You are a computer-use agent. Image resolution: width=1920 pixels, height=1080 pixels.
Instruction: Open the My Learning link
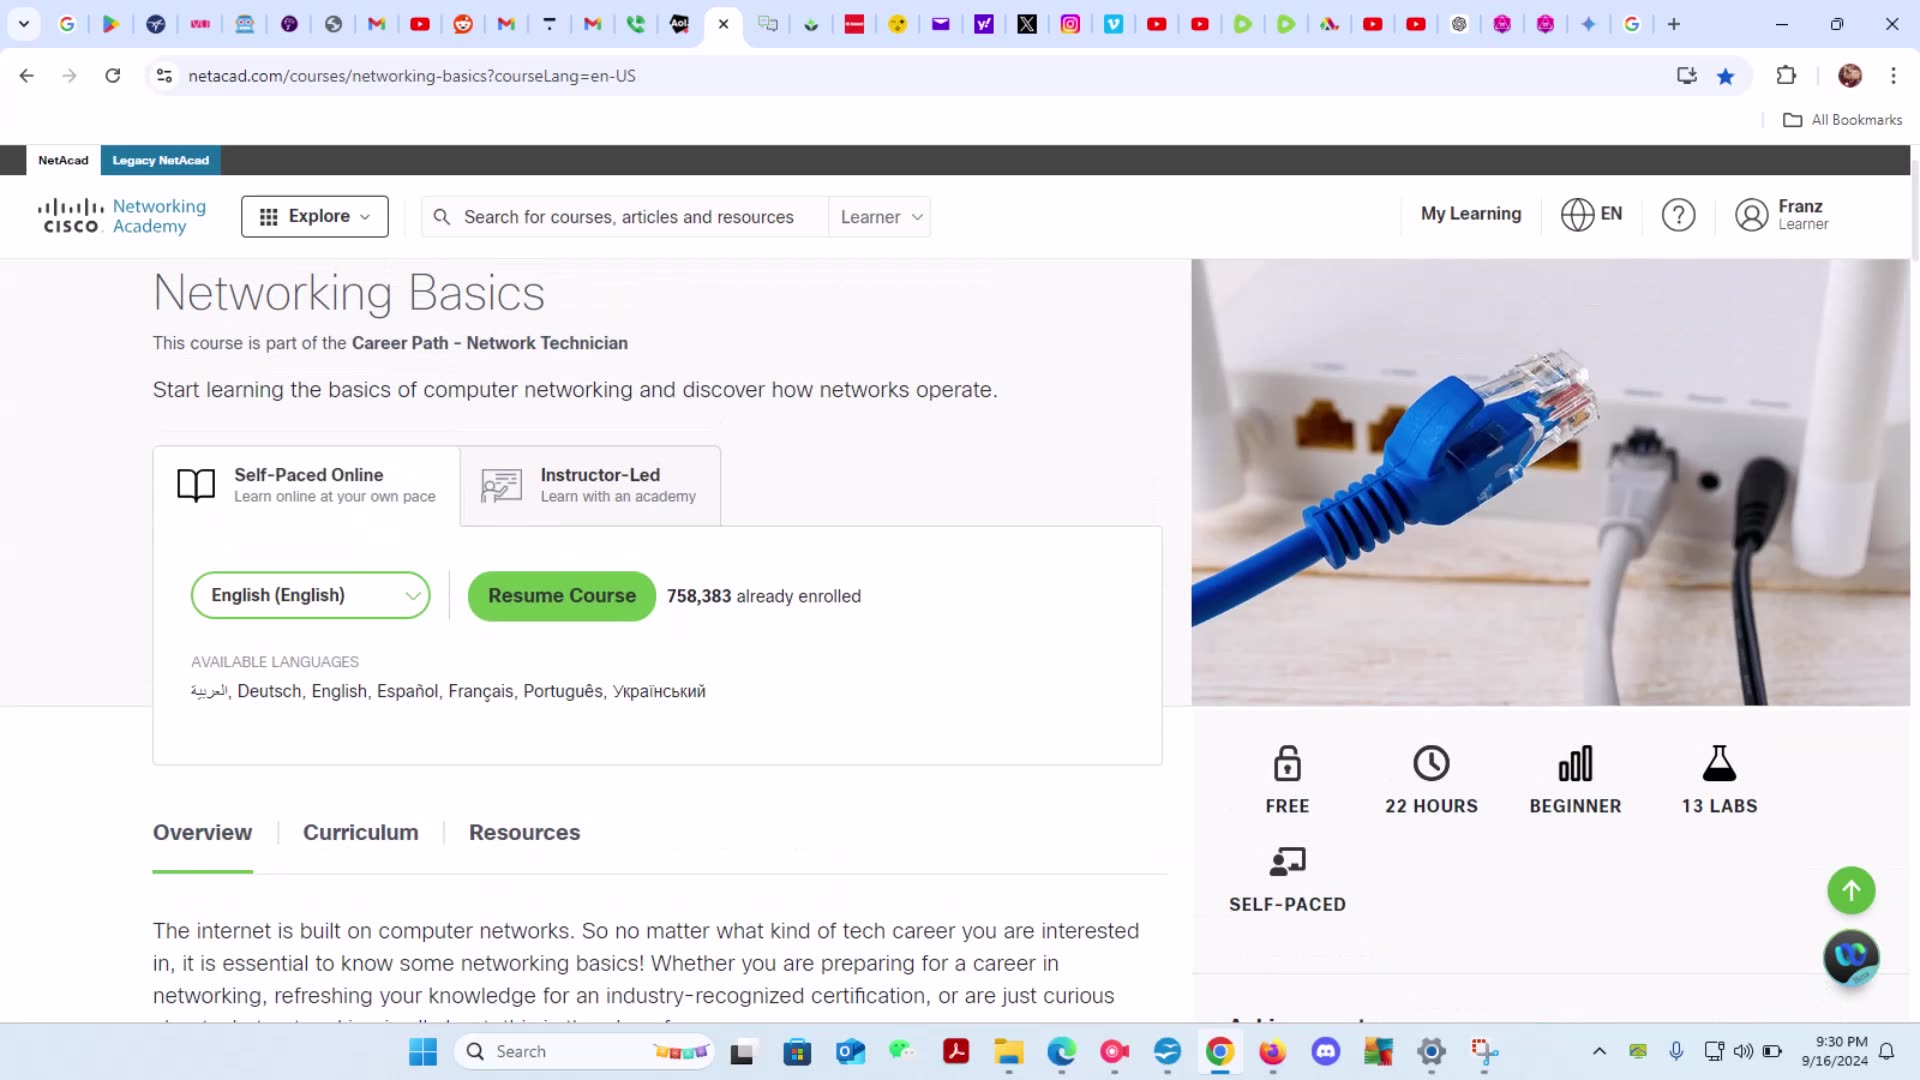(1470, 214)
